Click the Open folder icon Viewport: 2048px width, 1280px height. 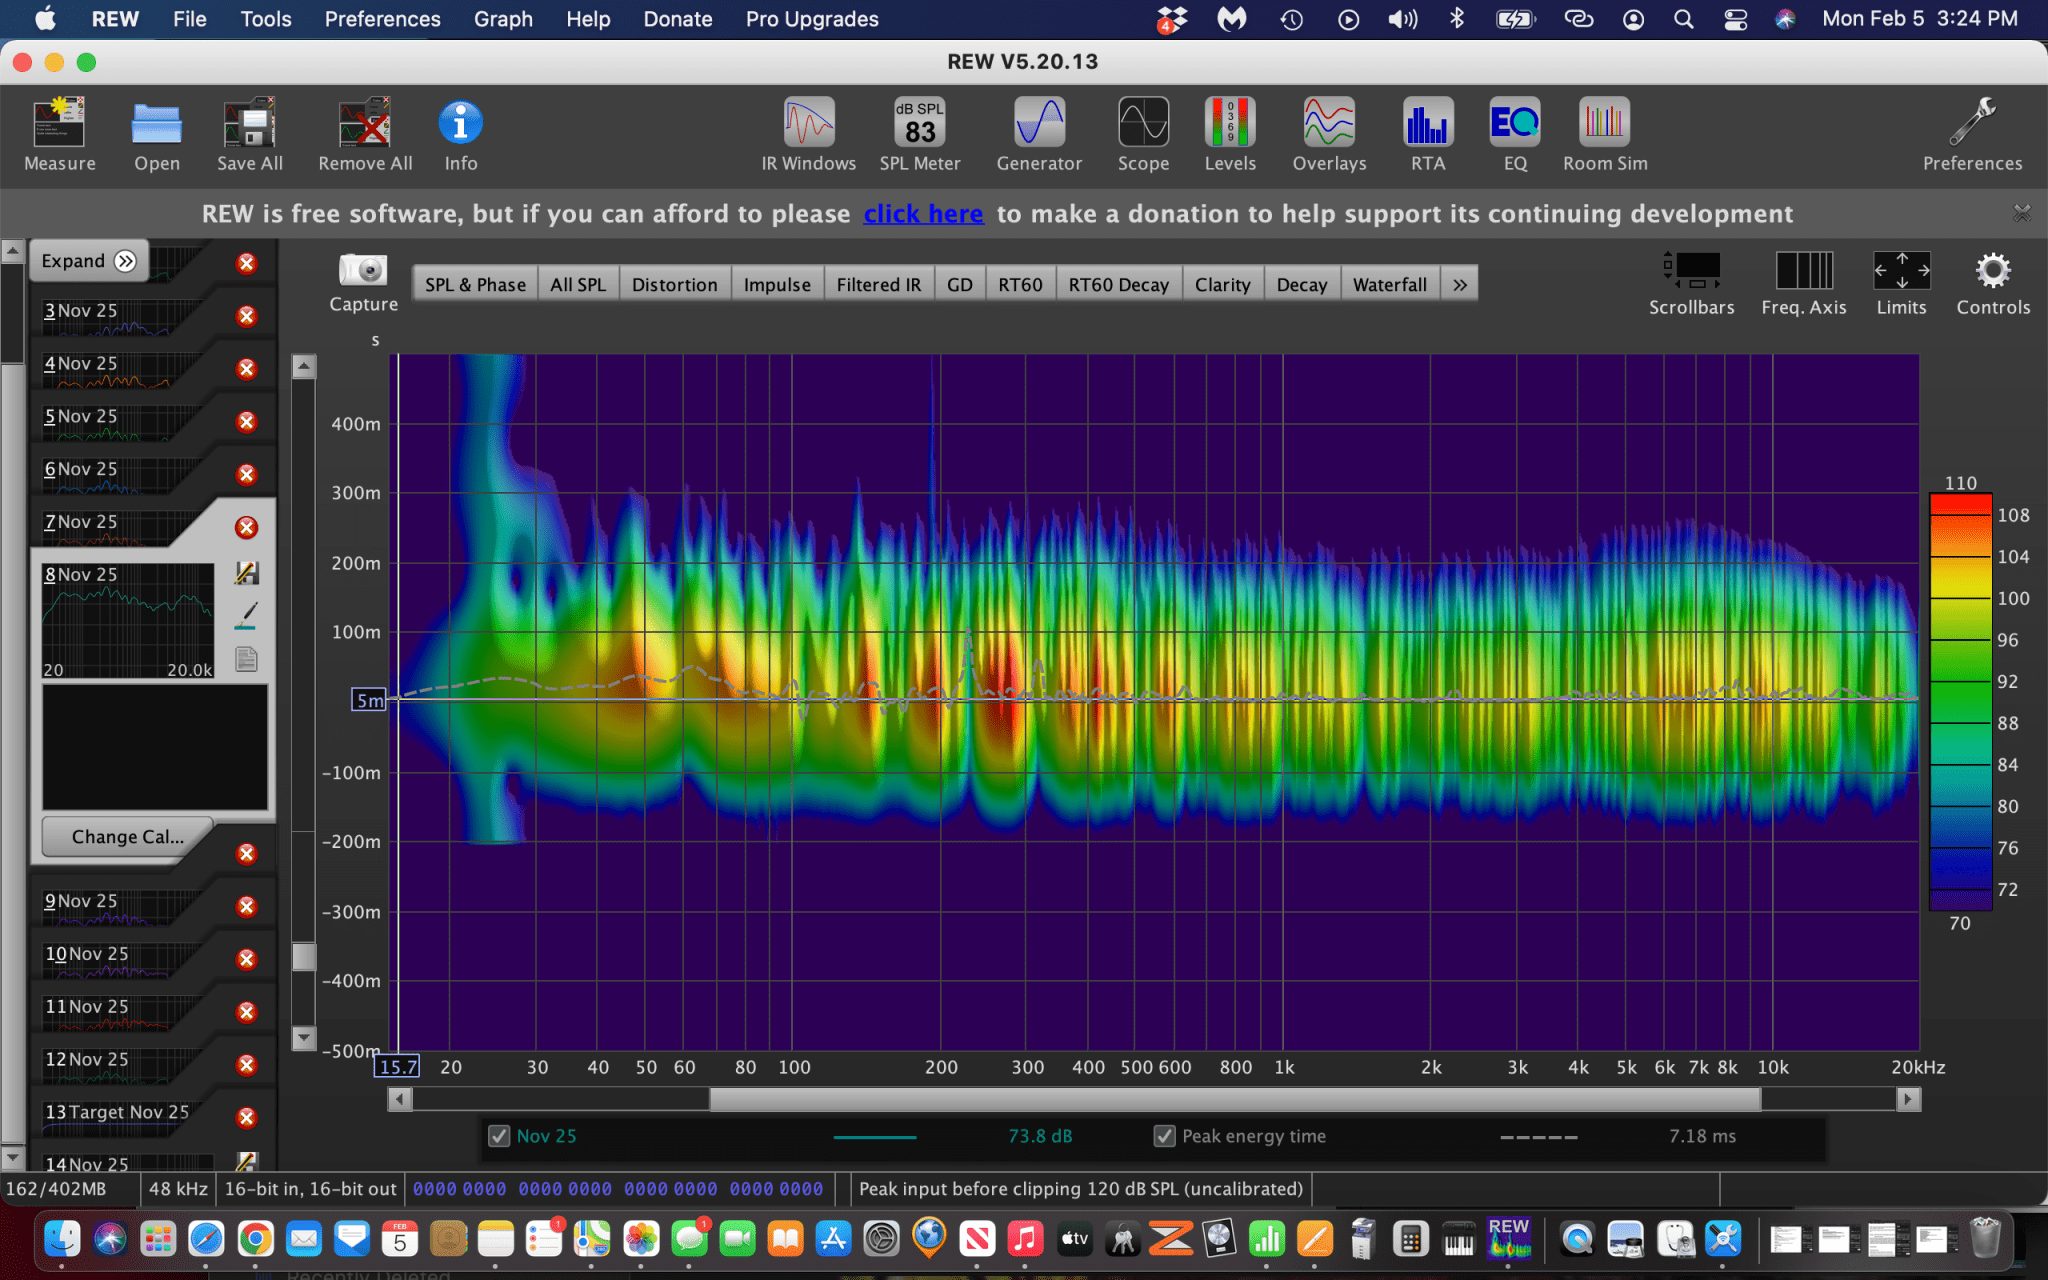(x=157, y=134)
